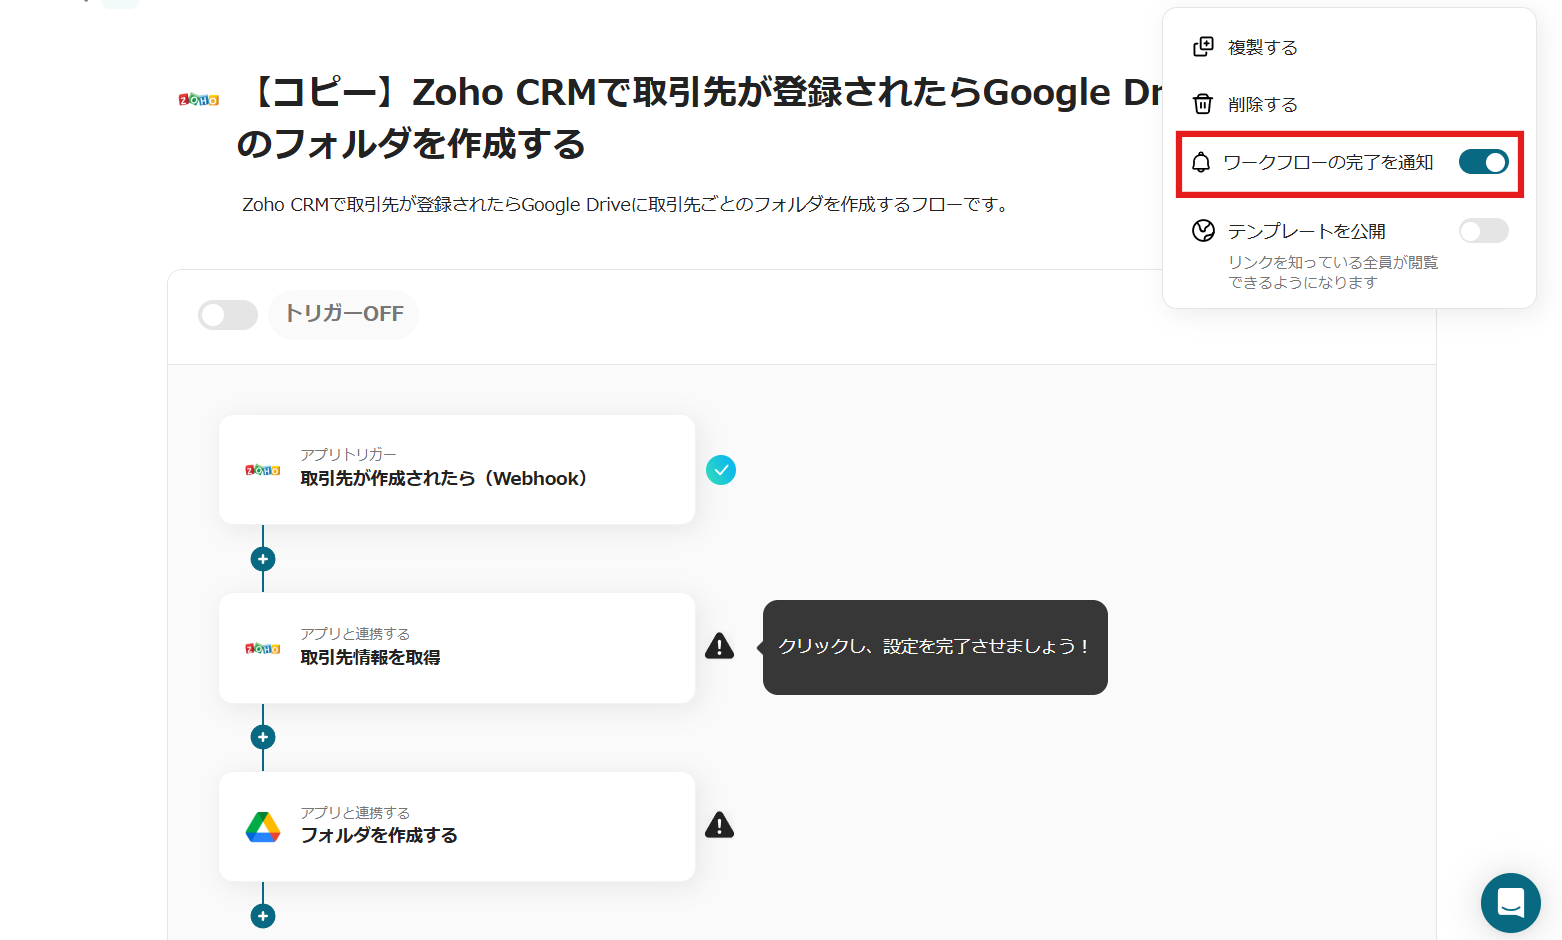
Task: Click the Google Drive icon in フォルダを作成する card
Action: point(263,827)
